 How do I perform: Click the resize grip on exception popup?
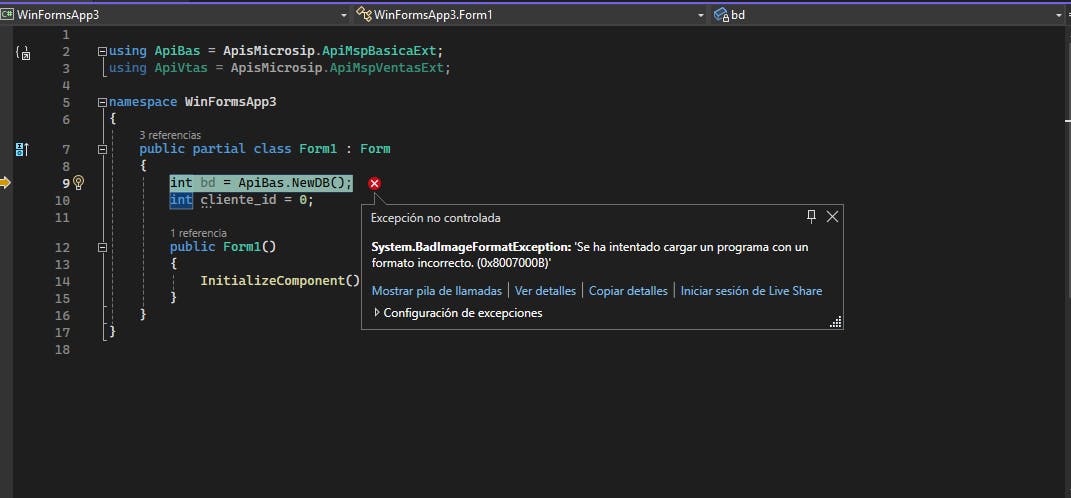pos(835,321)
